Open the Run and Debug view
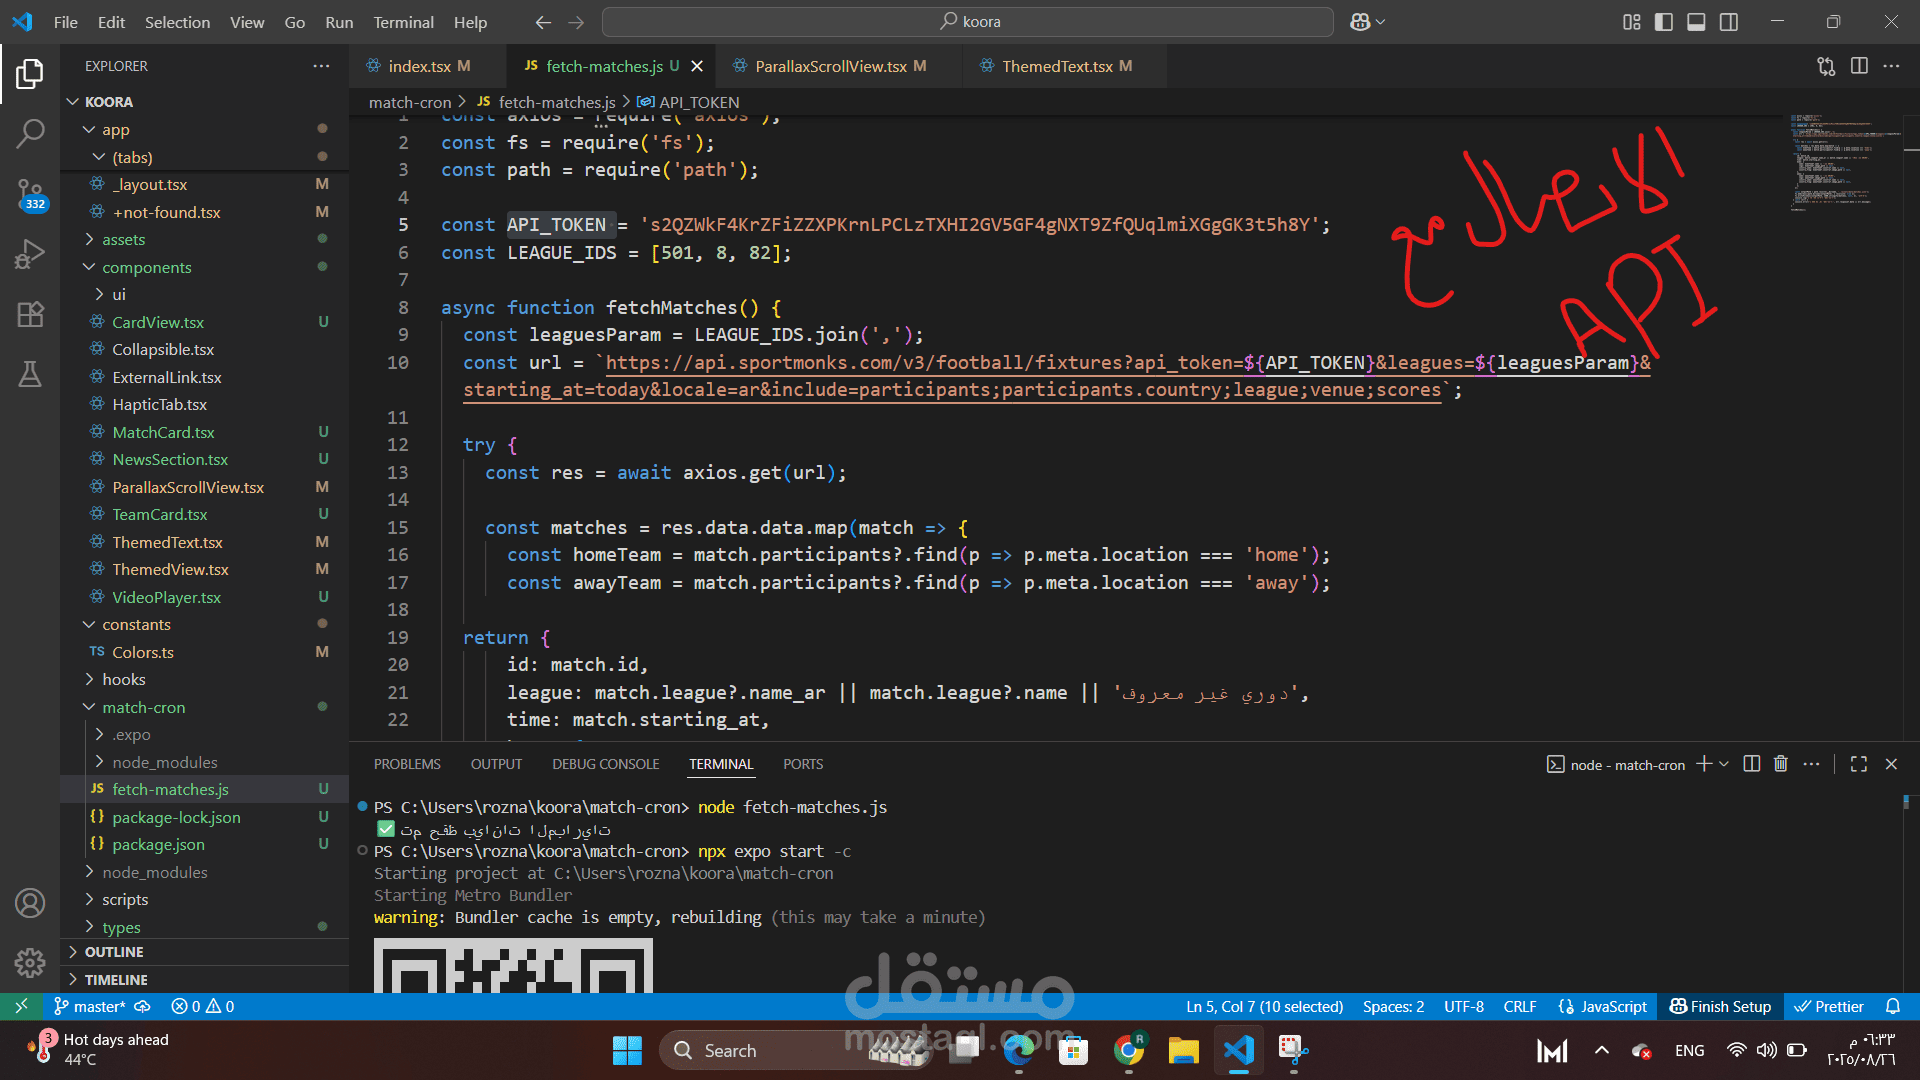This screenshot has height=1080, width=1920. coord(30,254)
